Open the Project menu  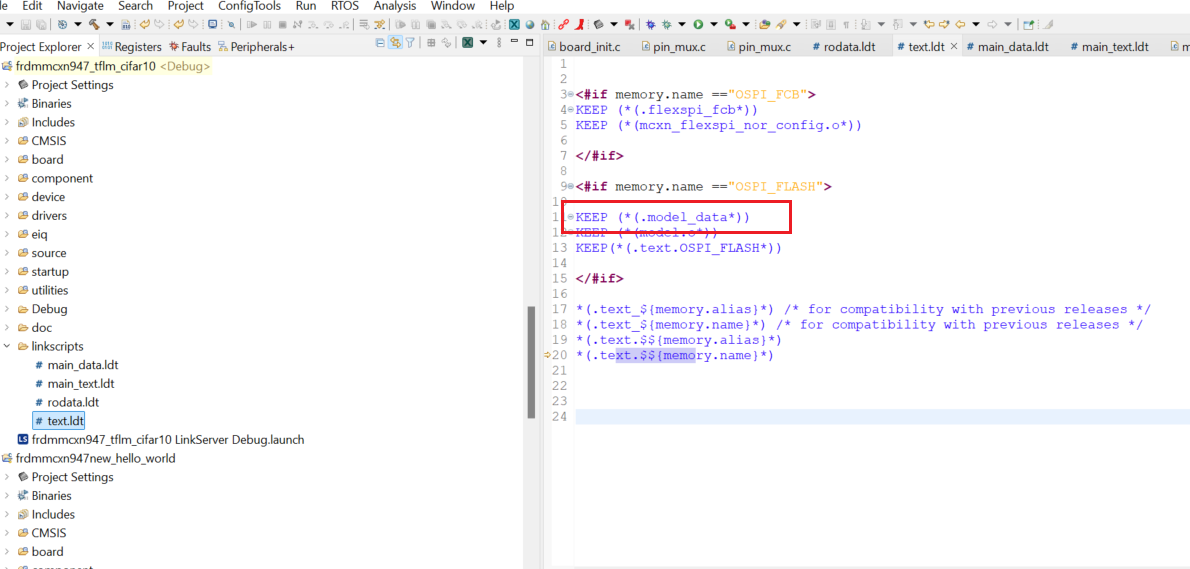[x=186, y=5]
